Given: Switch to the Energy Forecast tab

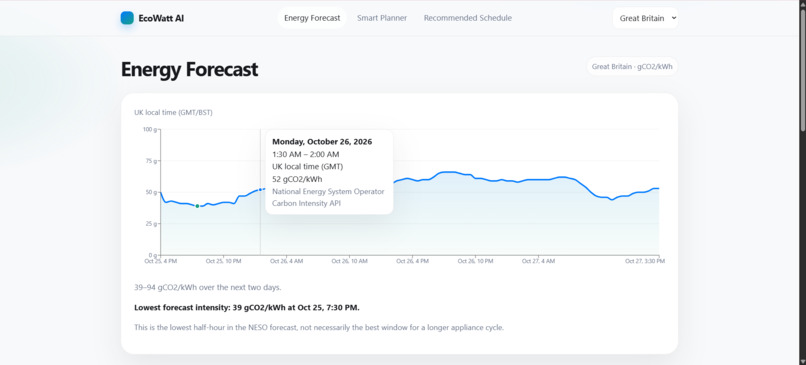Looking at the screenshot, I should pyautogui.click(x=312, y=18).
